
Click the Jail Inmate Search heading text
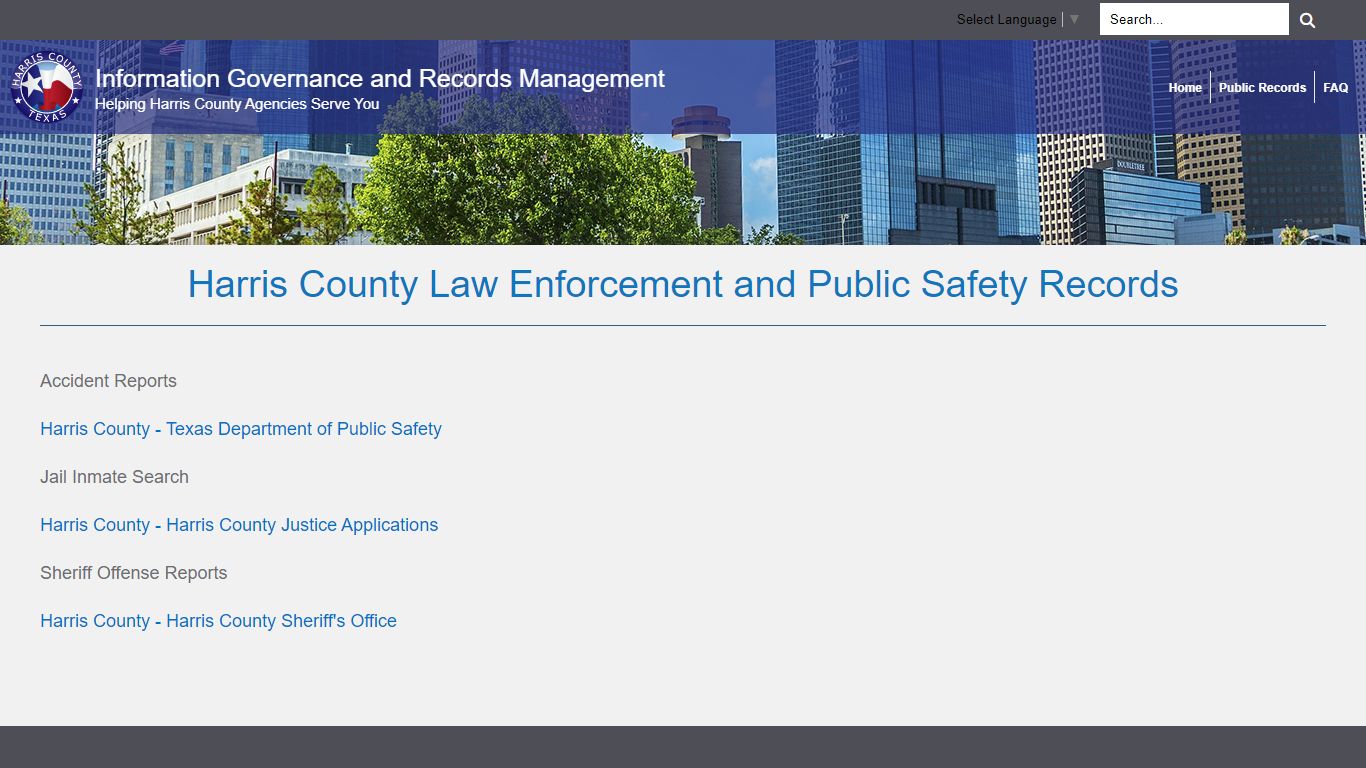point(114,477)
